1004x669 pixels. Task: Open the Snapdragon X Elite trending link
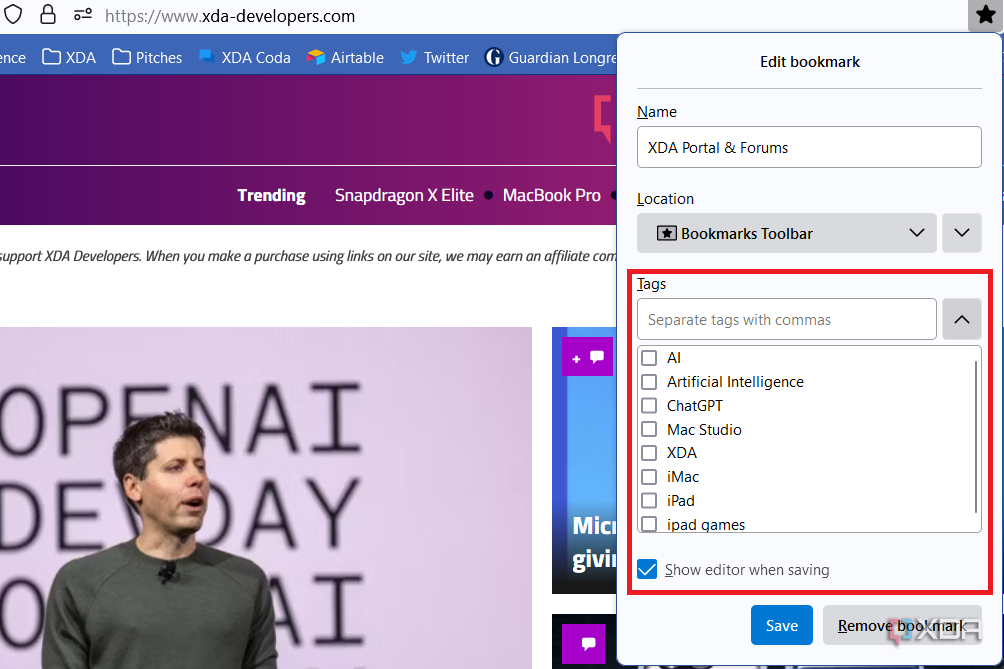[x=404, y=195]
